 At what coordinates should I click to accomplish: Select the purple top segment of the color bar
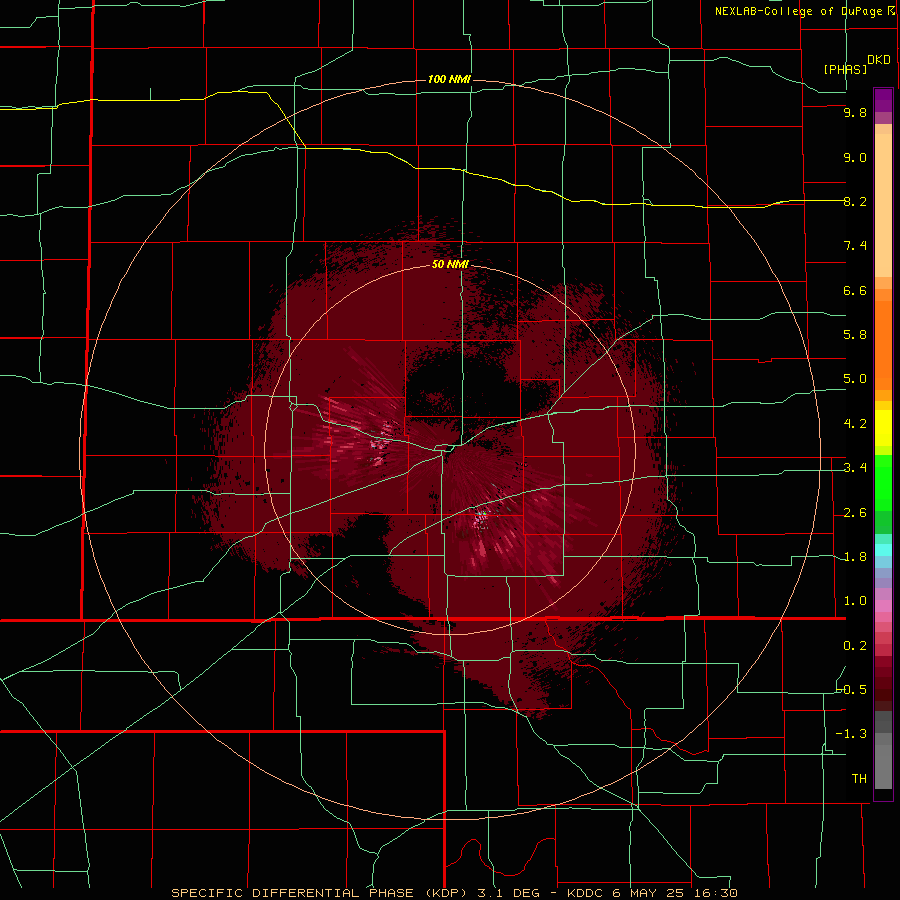[883, 100]
